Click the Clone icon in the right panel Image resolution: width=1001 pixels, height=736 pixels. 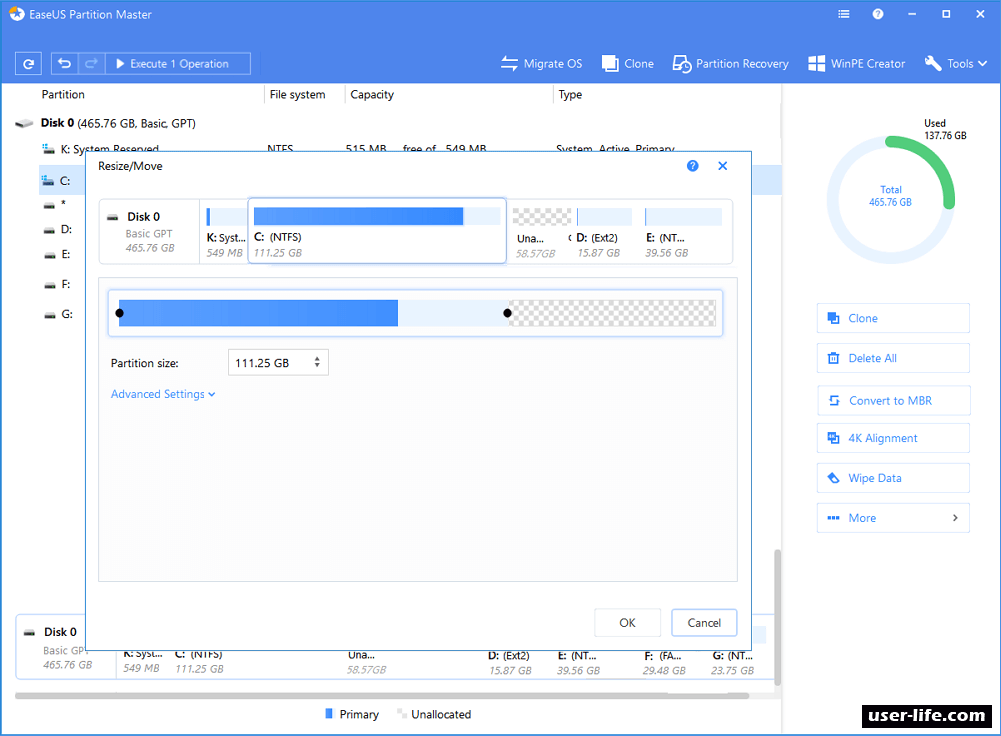pyautogui.click(x=833, y=318)
